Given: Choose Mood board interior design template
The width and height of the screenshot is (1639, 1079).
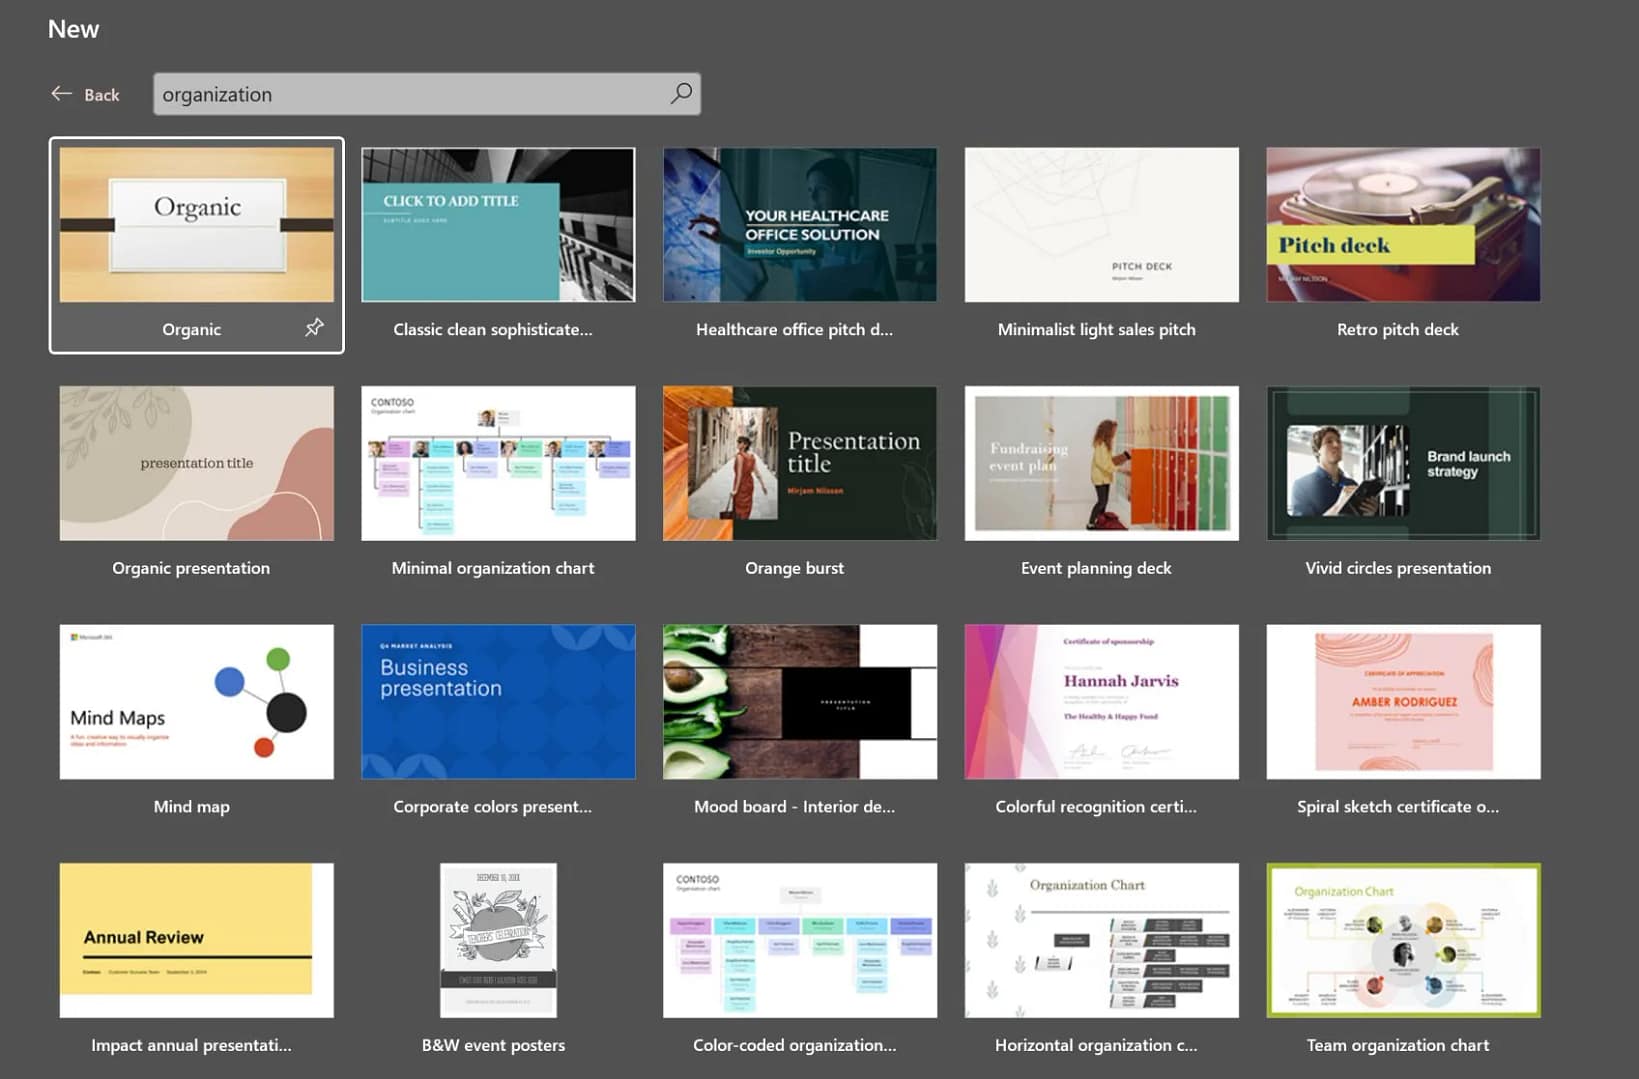Looking at the screenshot, I should tap(799, 702).
